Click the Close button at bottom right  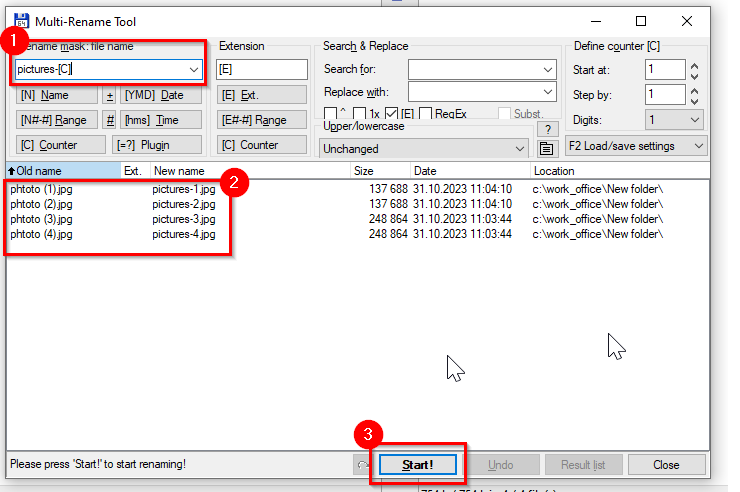pos(666,464)
